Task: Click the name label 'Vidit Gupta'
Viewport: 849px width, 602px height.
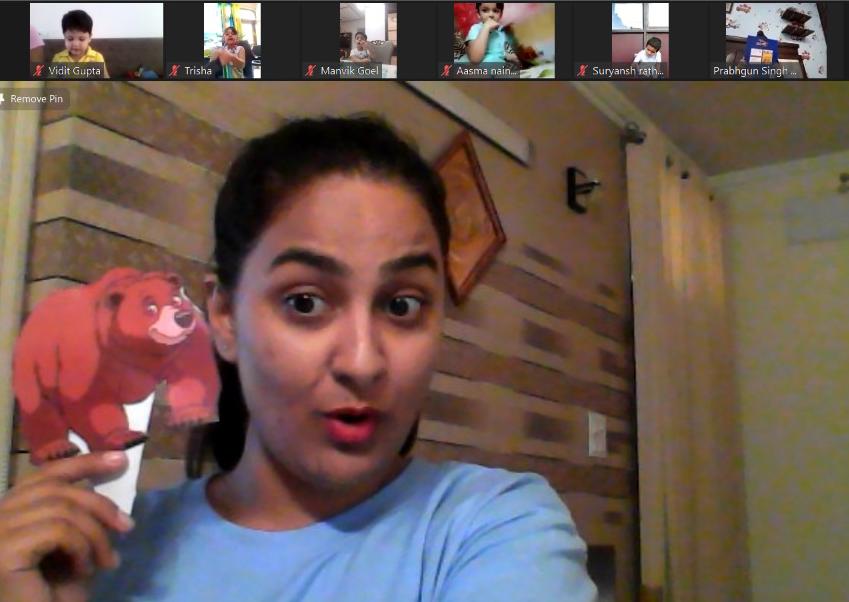Action: pyautogui.click(x=75, y=71)
